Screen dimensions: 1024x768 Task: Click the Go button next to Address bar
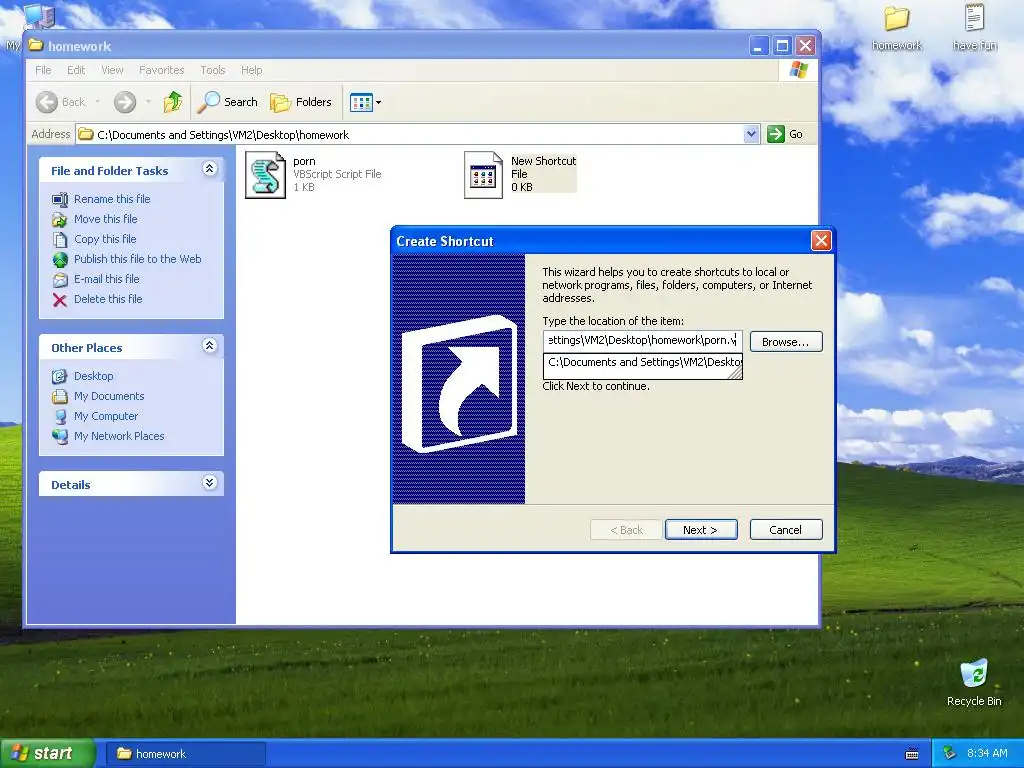point(785,134)
